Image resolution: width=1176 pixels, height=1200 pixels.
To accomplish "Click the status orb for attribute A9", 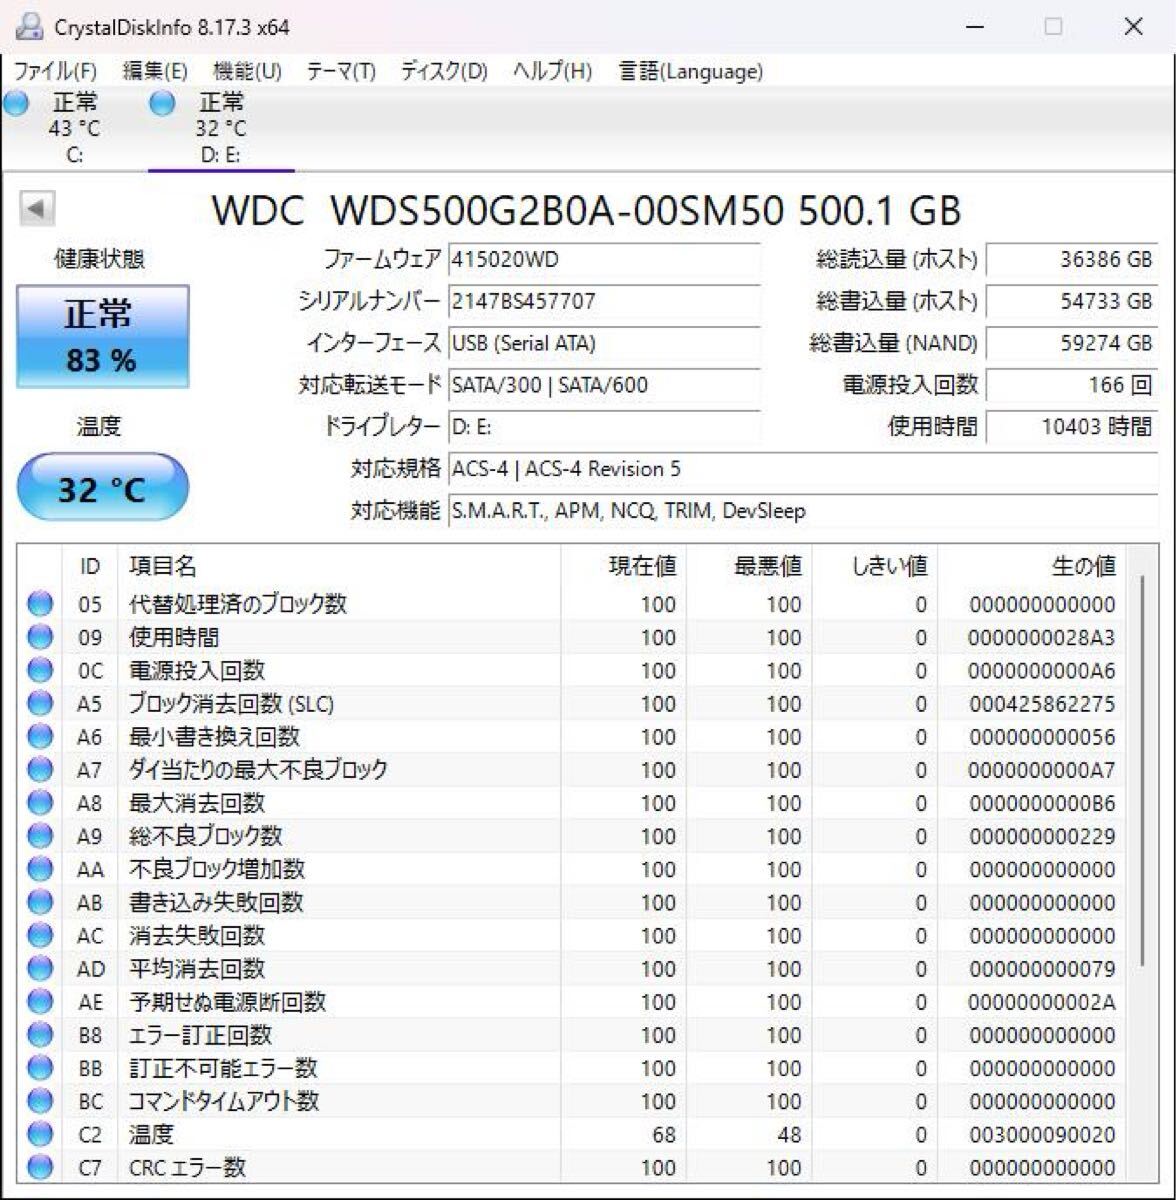I will pos(40,836).
